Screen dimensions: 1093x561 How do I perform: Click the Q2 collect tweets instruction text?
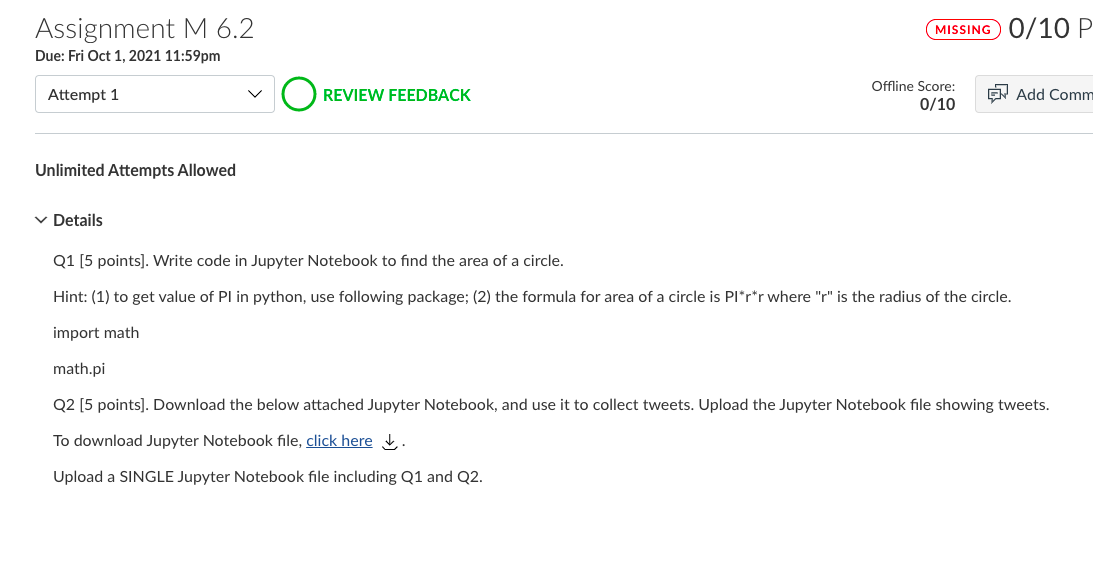point(551,405)
